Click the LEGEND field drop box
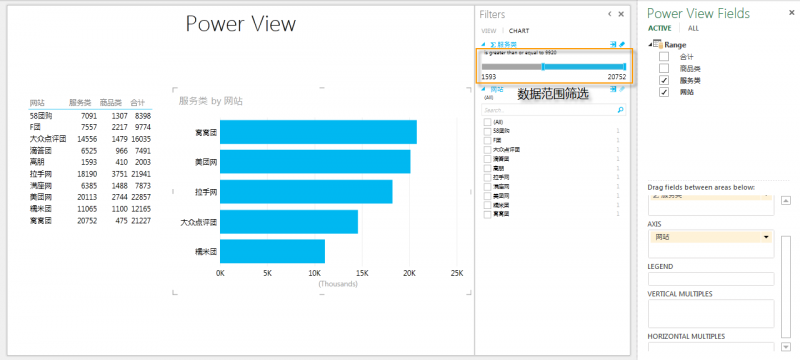 [x=711, y=279]
